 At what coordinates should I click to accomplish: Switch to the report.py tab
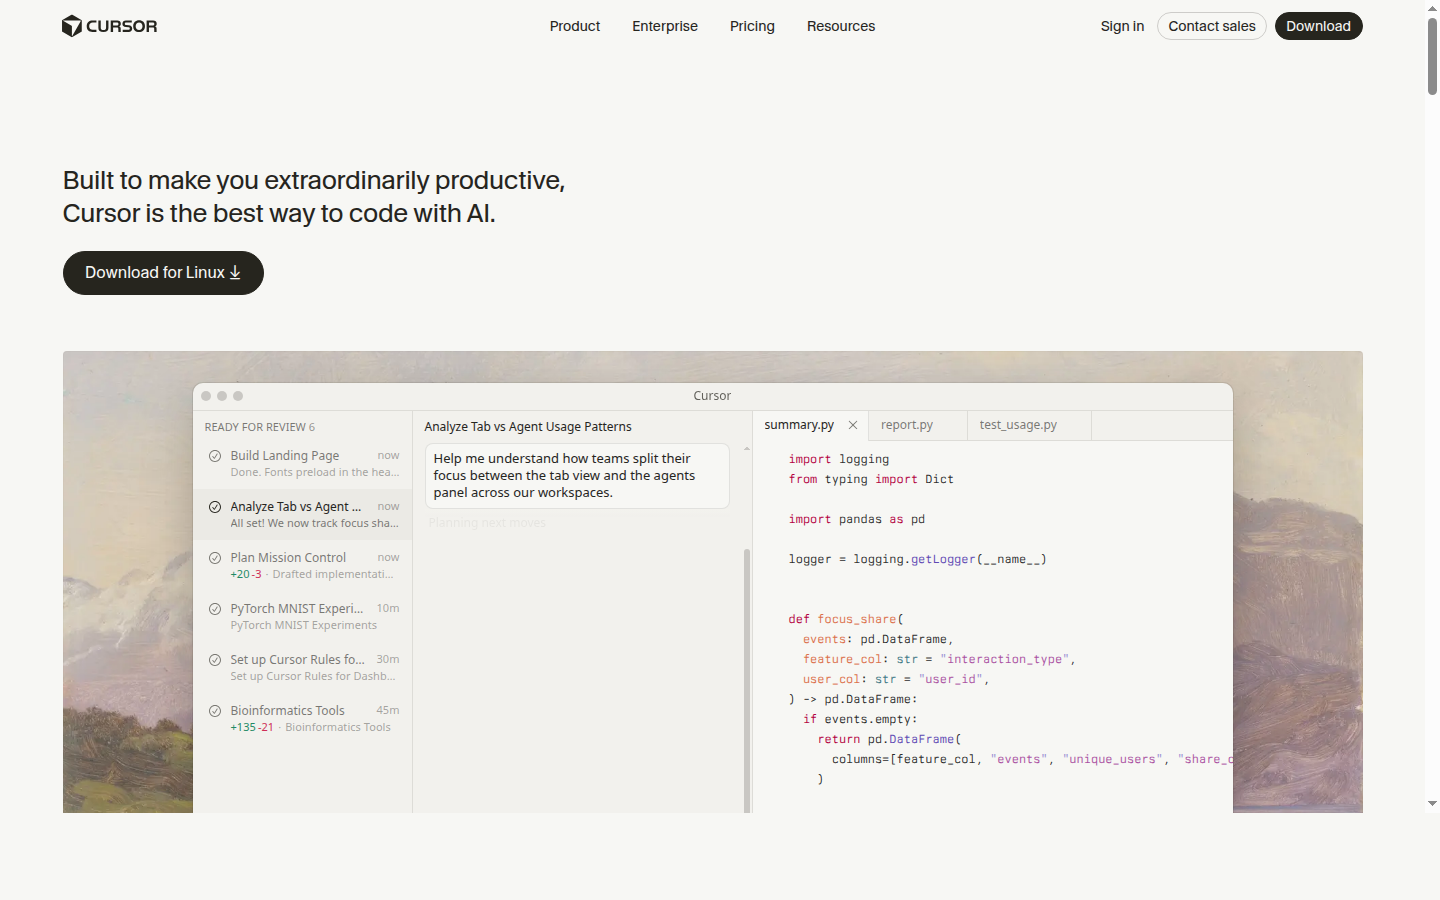coord(905,425)
